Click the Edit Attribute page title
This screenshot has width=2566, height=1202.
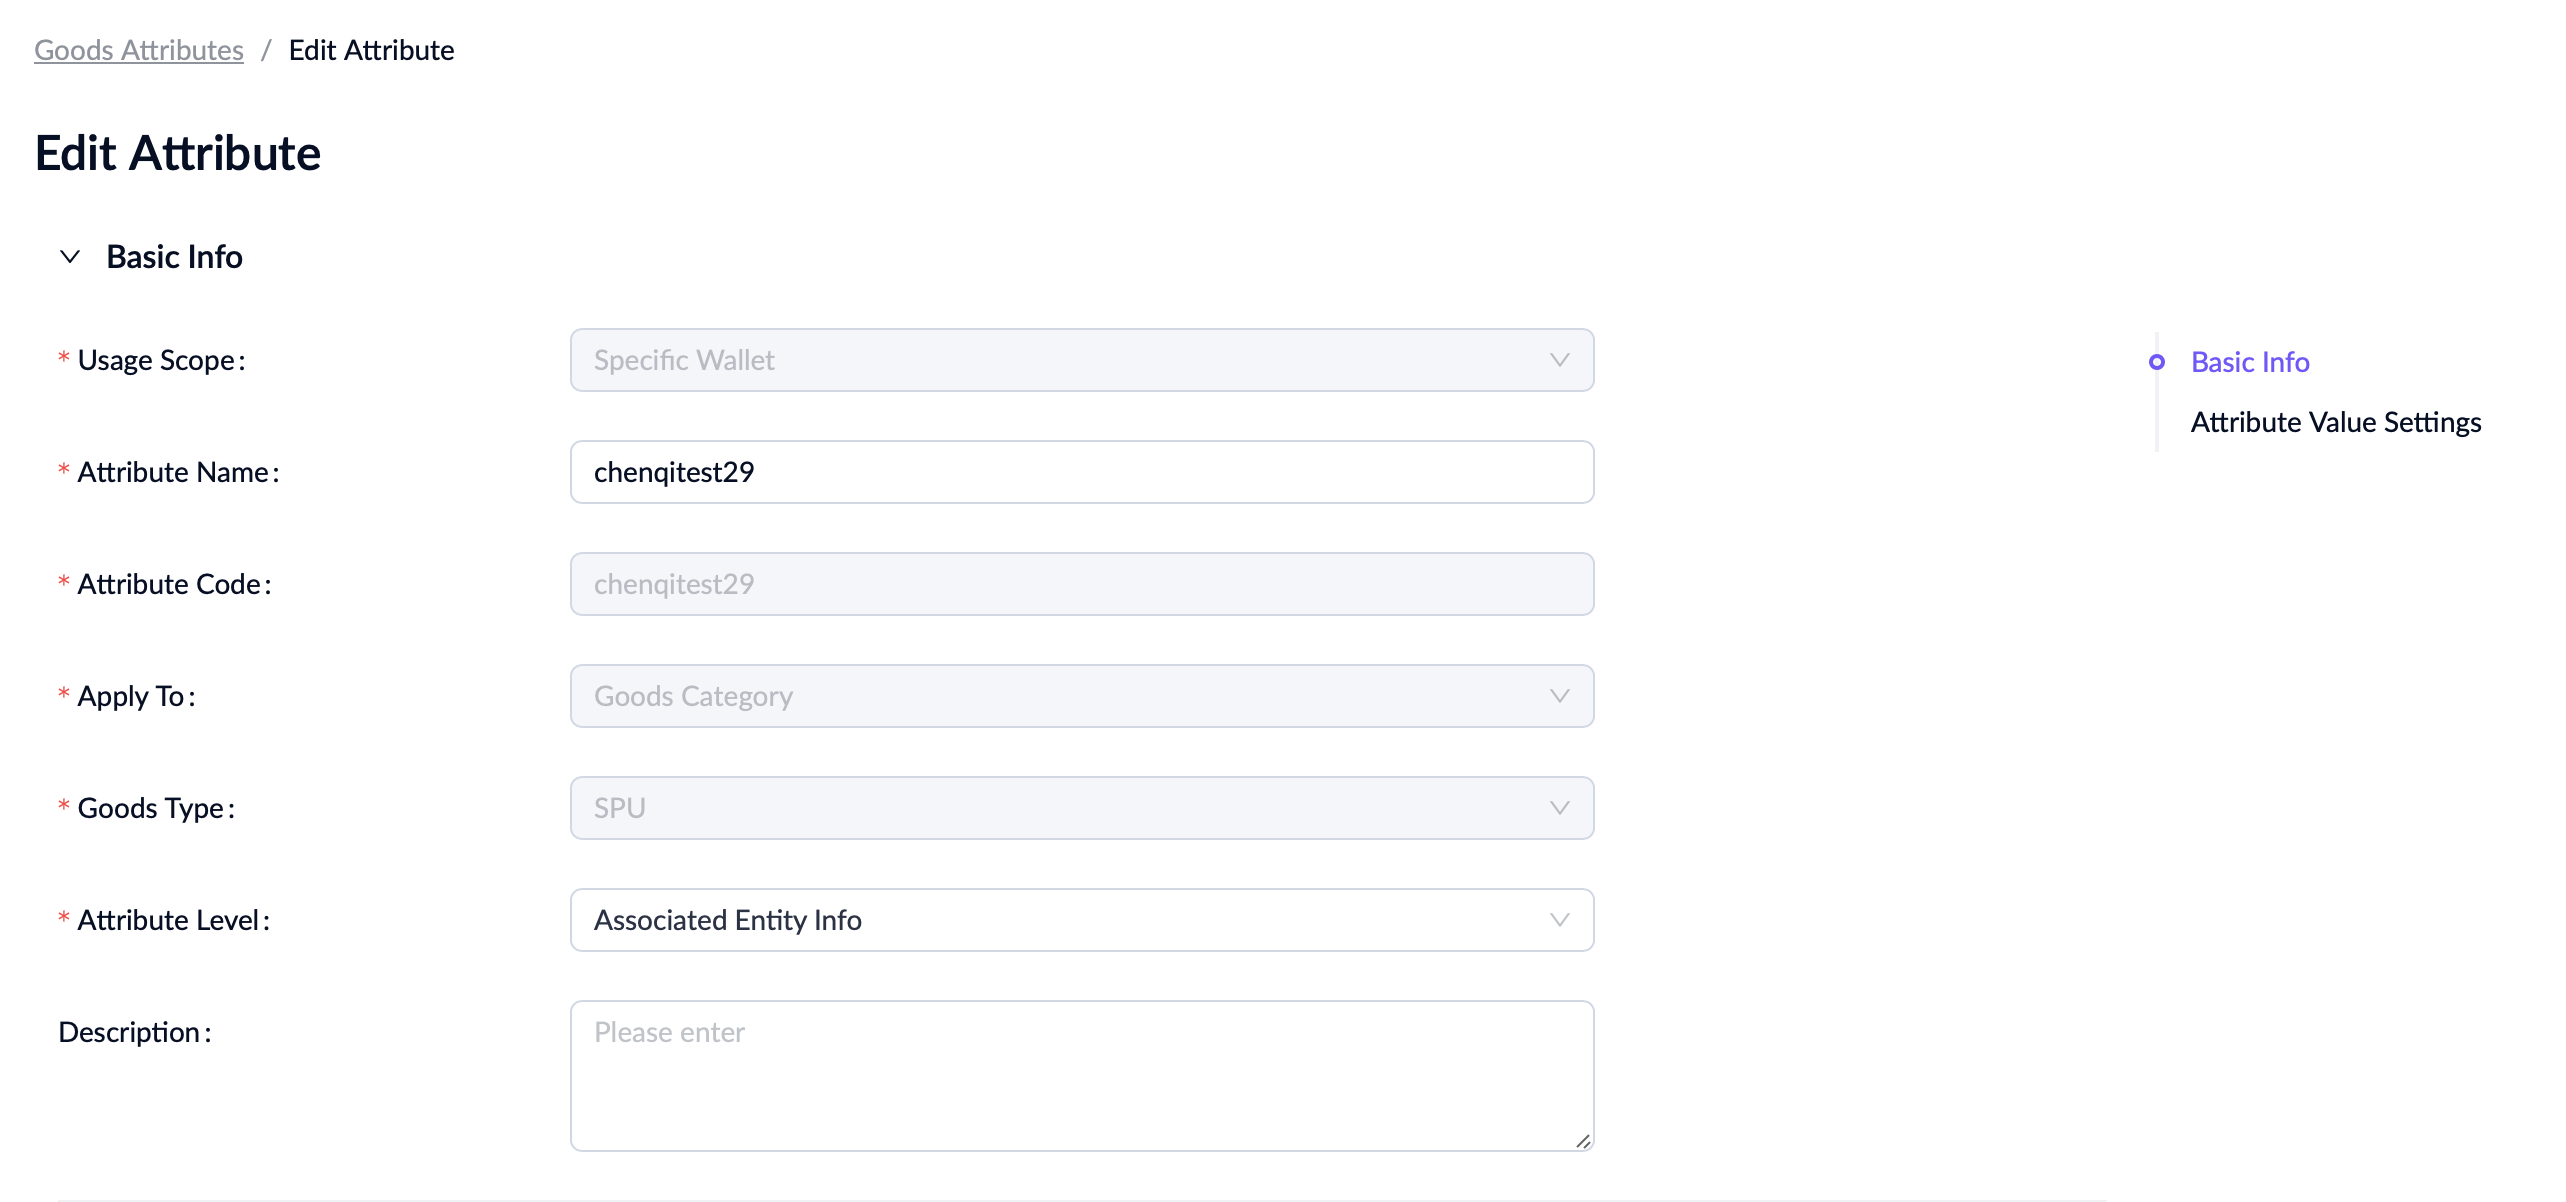pyautogui.click(x=178, y=153)
